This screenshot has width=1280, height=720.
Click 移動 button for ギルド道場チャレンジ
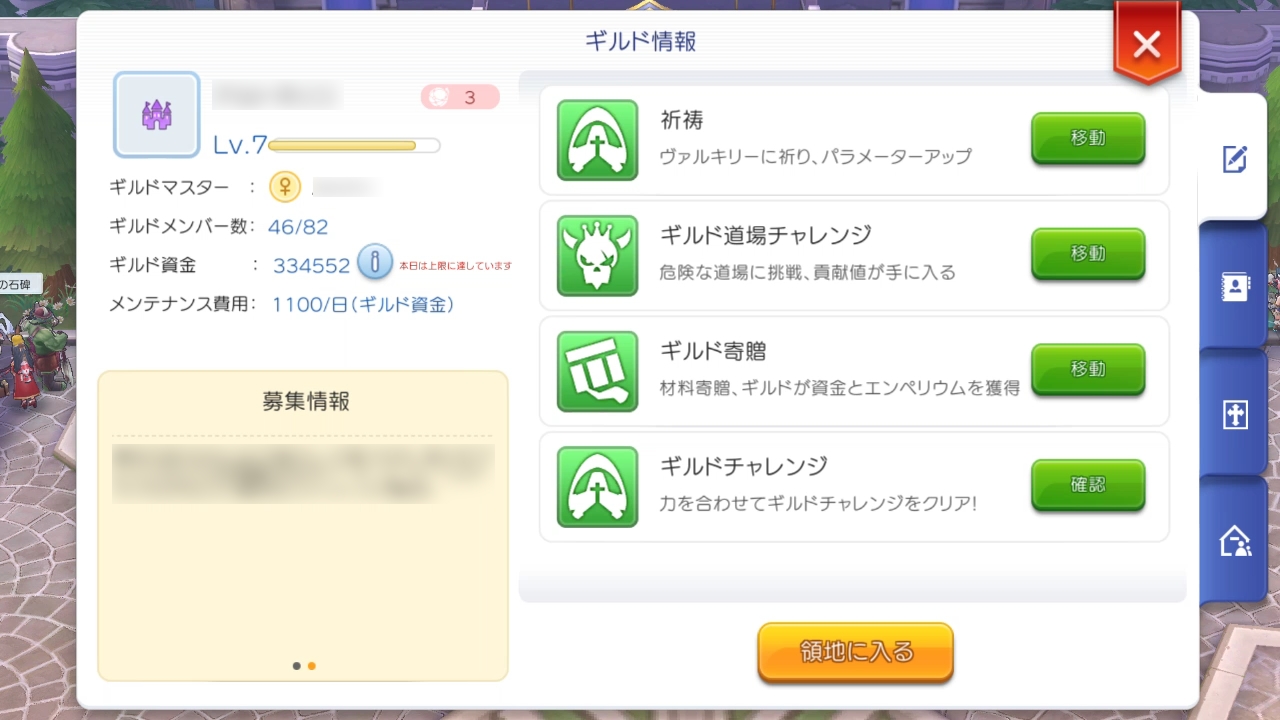(x=1088, y=254)
